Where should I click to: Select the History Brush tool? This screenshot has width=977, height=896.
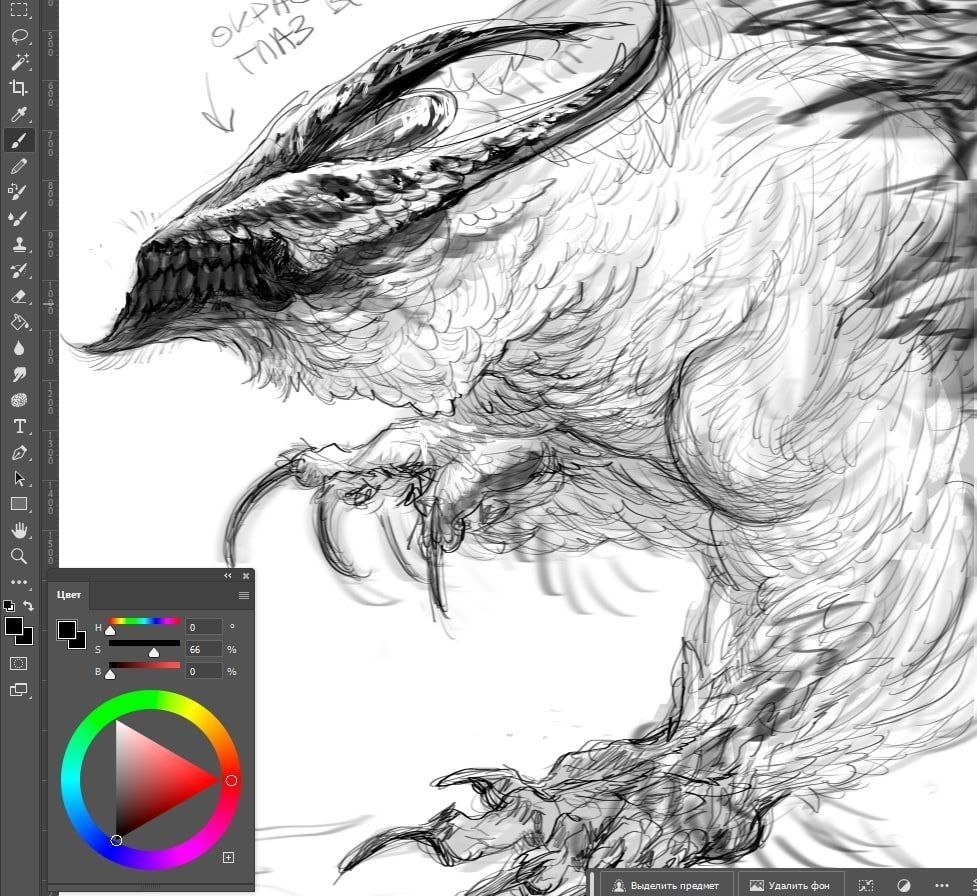click(x=19, y=270)
